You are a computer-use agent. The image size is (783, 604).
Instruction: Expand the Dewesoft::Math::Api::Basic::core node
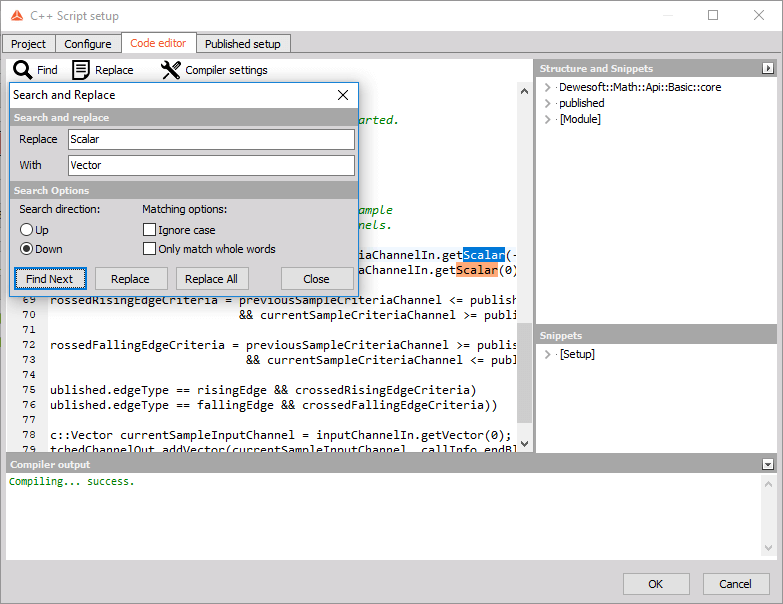[548, 87]
